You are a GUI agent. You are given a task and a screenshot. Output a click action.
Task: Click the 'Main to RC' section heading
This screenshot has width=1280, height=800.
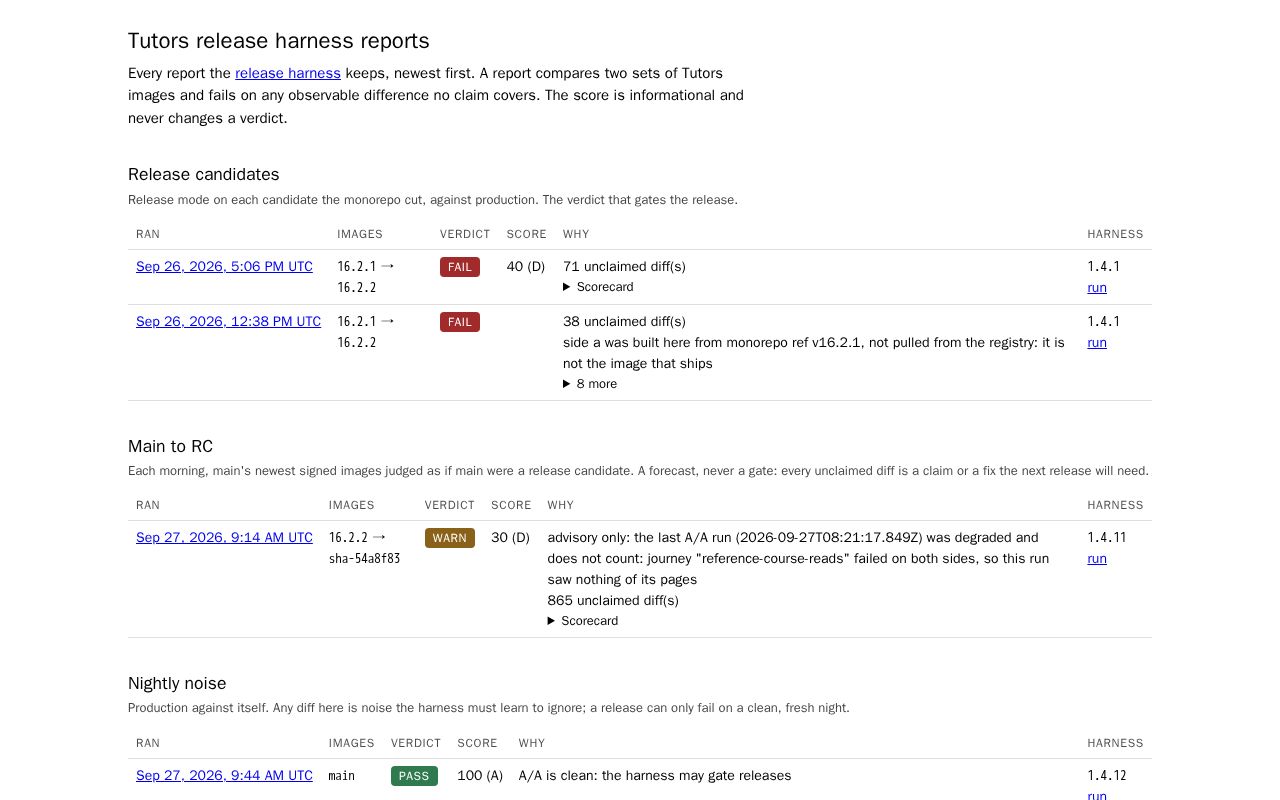(x=170, y=446)
